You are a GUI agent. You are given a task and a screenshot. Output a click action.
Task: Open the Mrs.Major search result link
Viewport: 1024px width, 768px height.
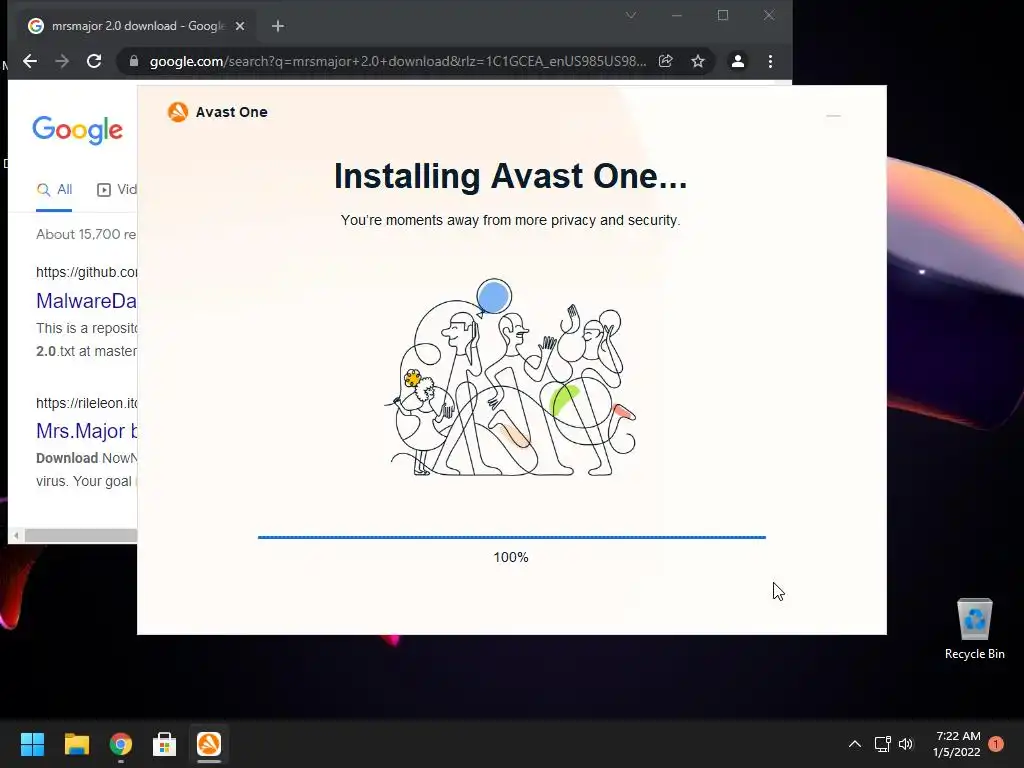click(86, 431)
